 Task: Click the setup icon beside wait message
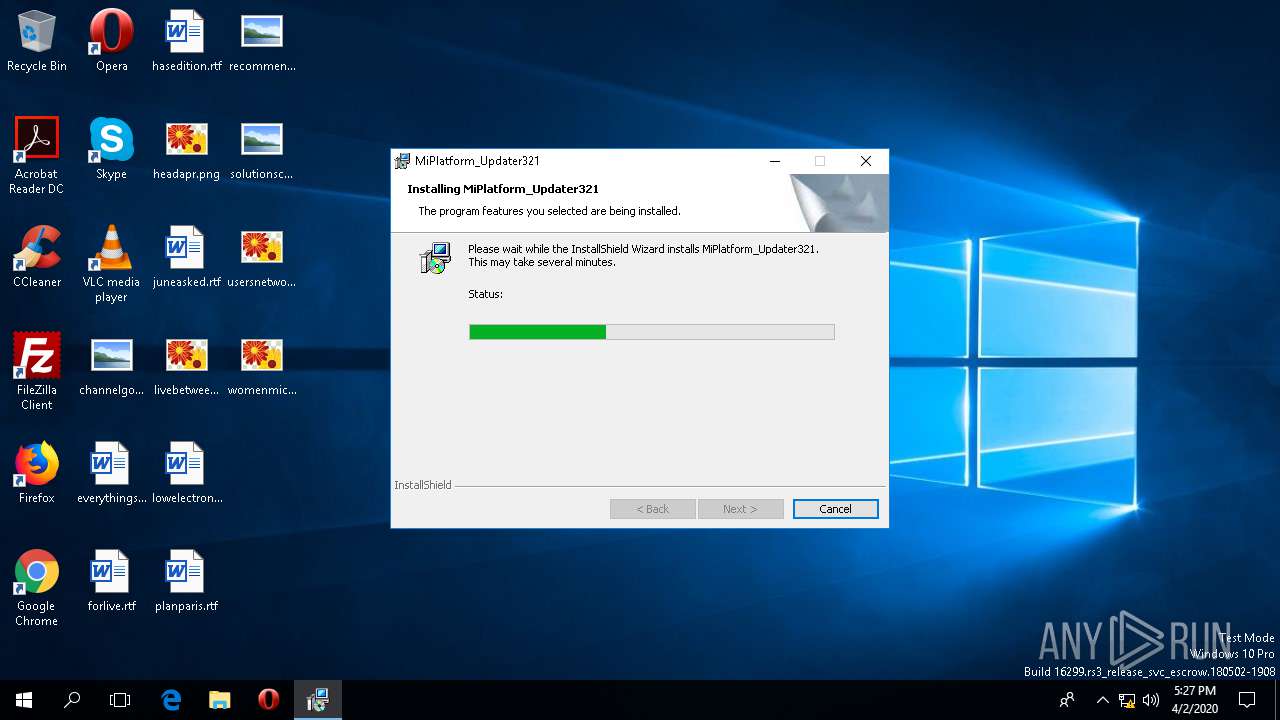pos(435,258)
